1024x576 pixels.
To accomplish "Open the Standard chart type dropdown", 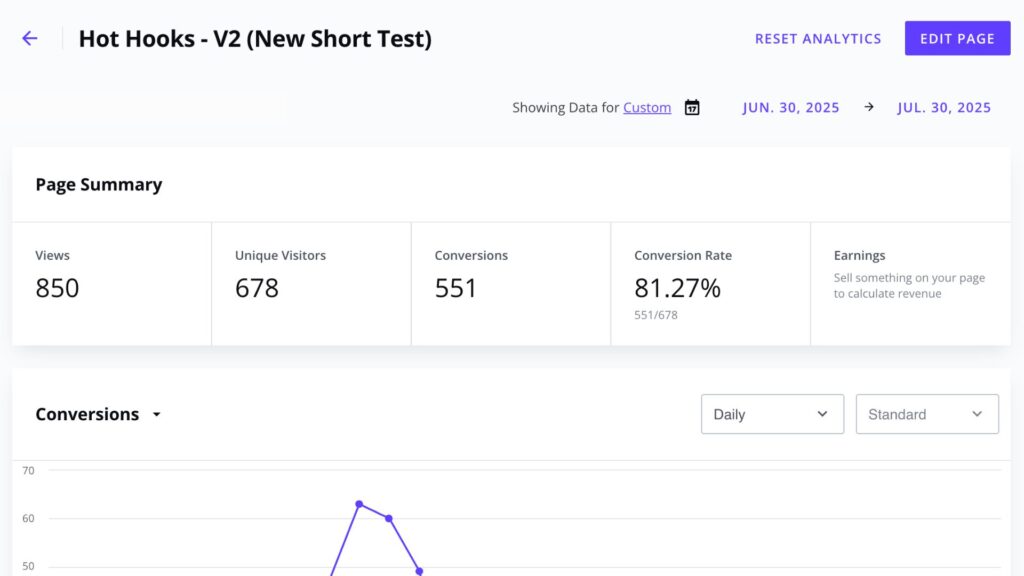I will coord(927,414).
